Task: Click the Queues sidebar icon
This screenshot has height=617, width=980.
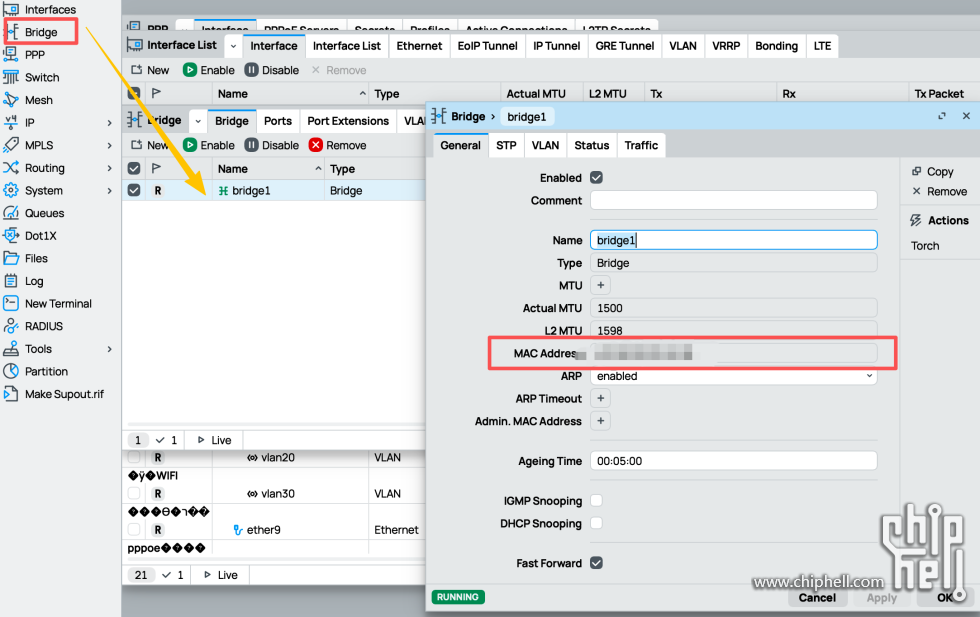Action: coord(11,213)
